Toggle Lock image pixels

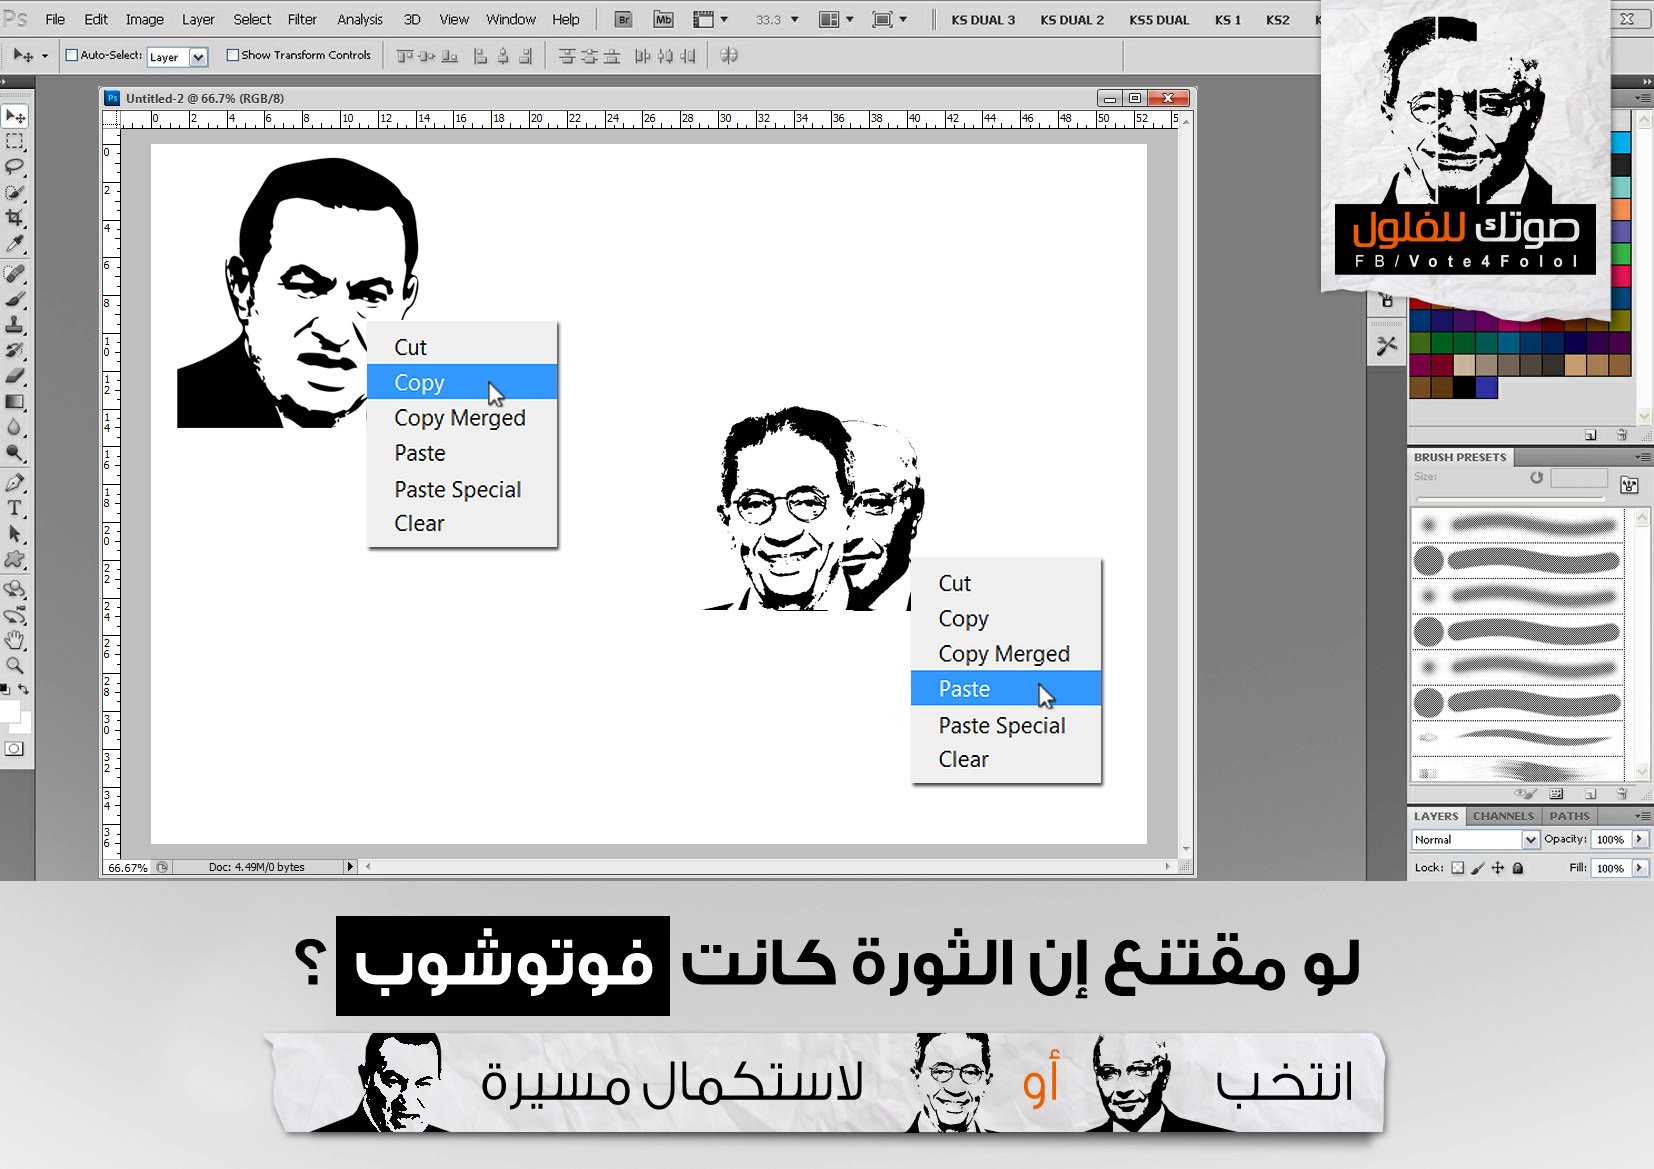click(1478, 868)
